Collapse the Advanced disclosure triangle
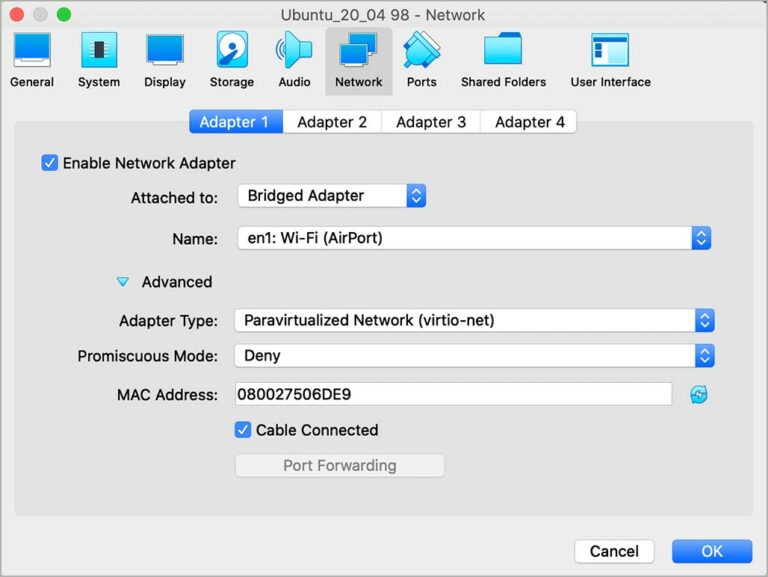This screenshot has width=768, height=577. pos(123,283)
